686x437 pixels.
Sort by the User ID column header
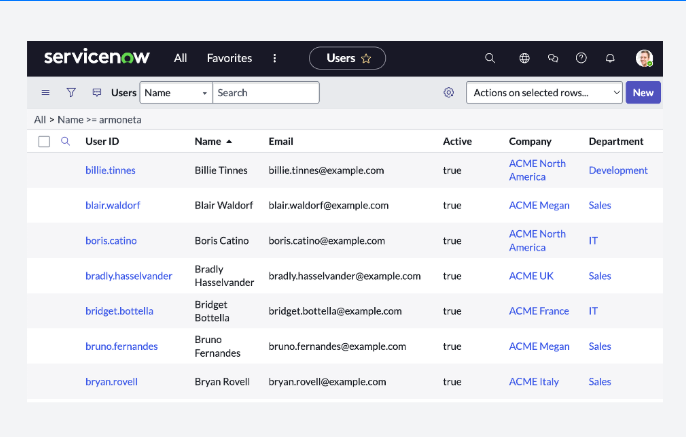102,141
